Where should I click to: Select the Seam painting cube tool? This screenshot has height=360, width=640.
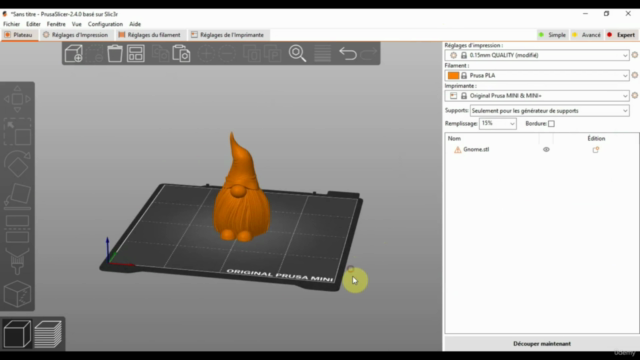pos(17,294)
